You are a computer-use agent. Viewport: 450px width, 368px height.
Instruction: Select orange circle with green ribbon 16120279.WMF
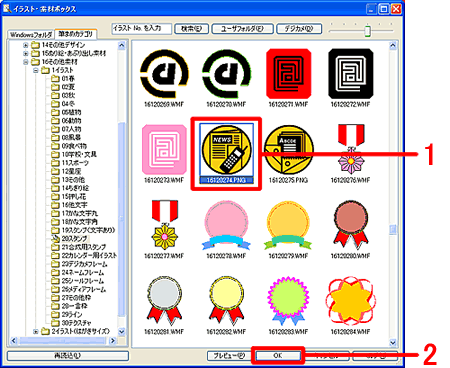288,225
